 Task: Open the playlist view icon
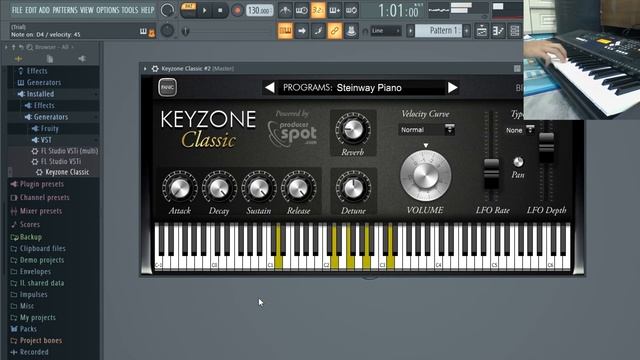pyautogui.click(x=482, y=31)
